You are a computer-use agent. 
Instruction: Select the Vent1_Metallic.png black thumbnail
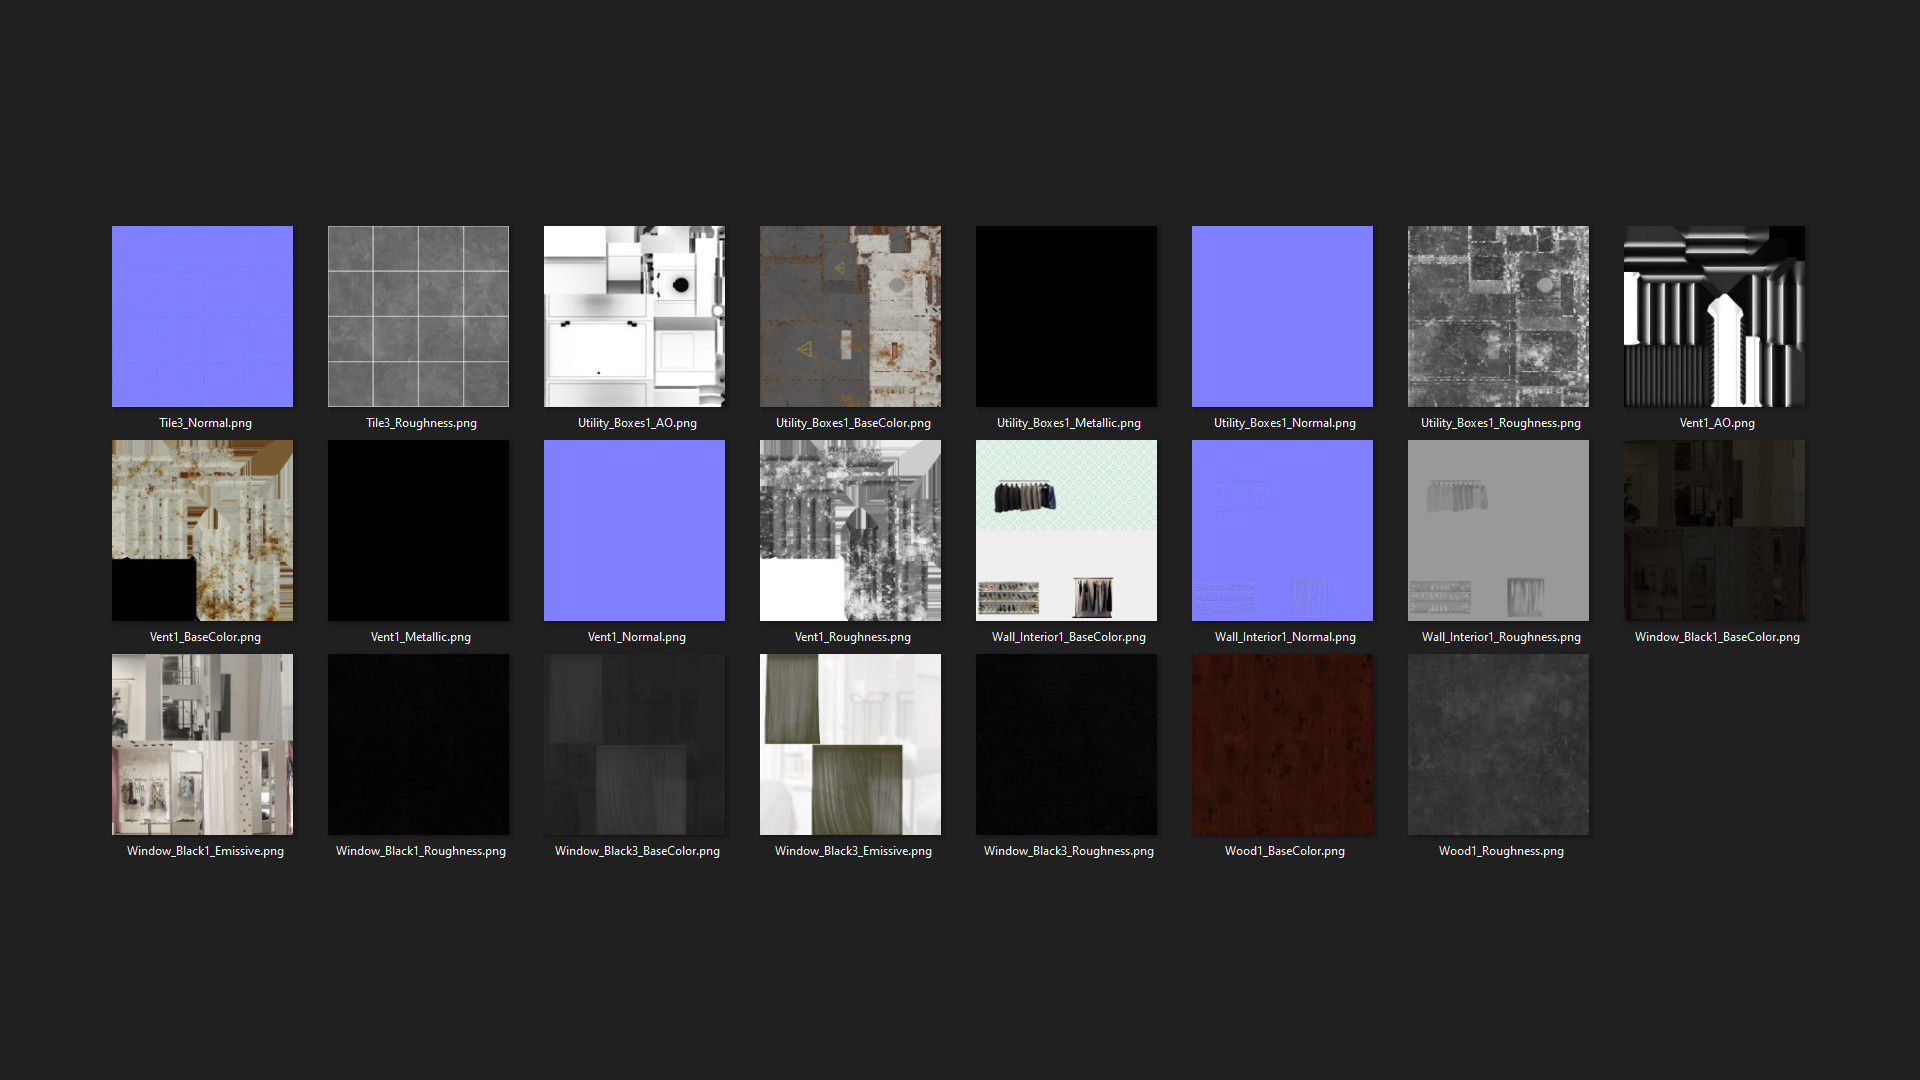pyautogui.click(x=418, y=530)
